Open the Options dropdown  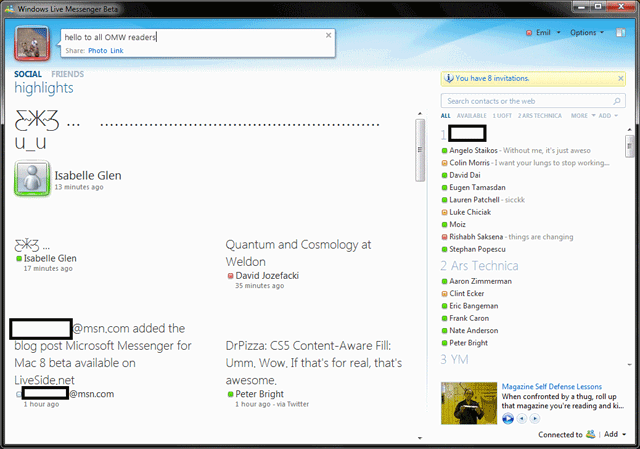587,33
